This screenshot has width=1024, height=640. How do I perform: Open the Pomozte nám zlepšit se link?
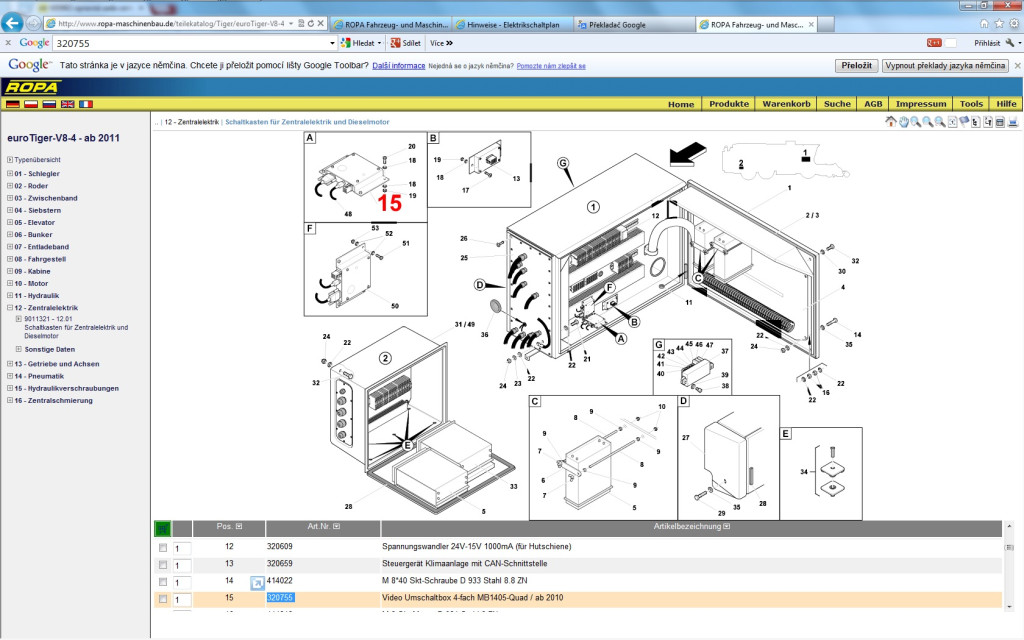point(551,66)
